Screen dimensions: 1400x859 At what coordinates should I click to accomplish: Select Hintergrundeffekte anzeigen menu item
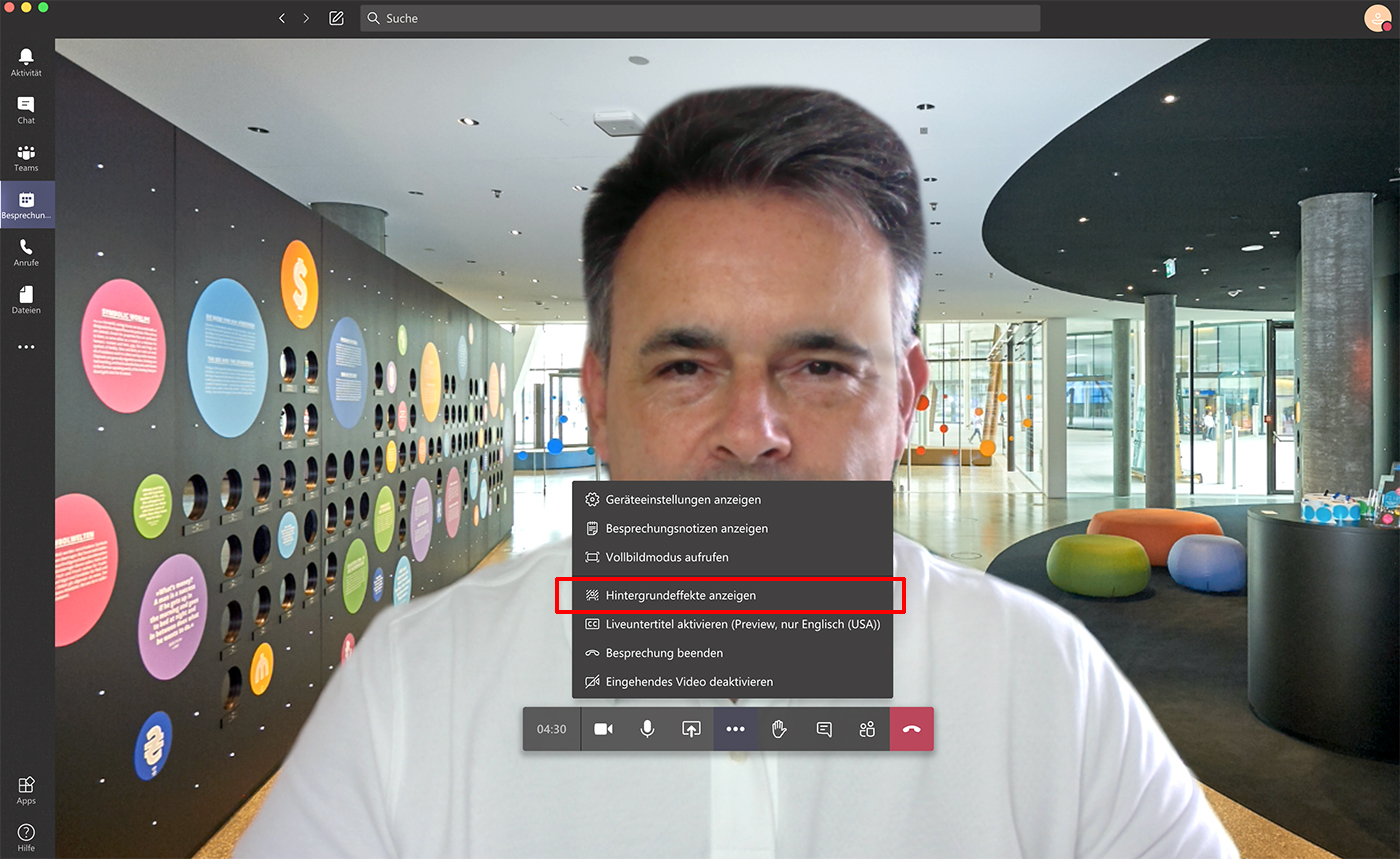tap(732, 595)
